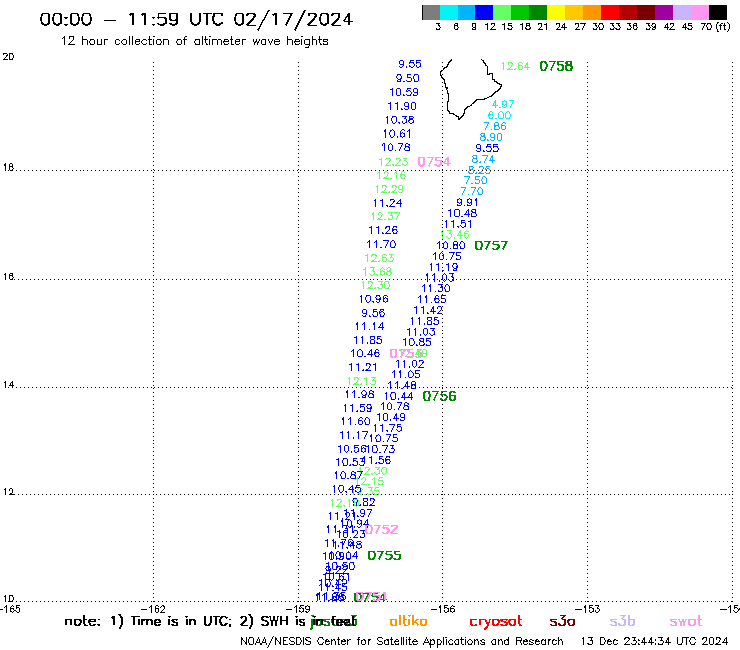This screenshot has width=740, height=650.
Task: Select the 10.48 wave height value
Action: coord(462,213)
